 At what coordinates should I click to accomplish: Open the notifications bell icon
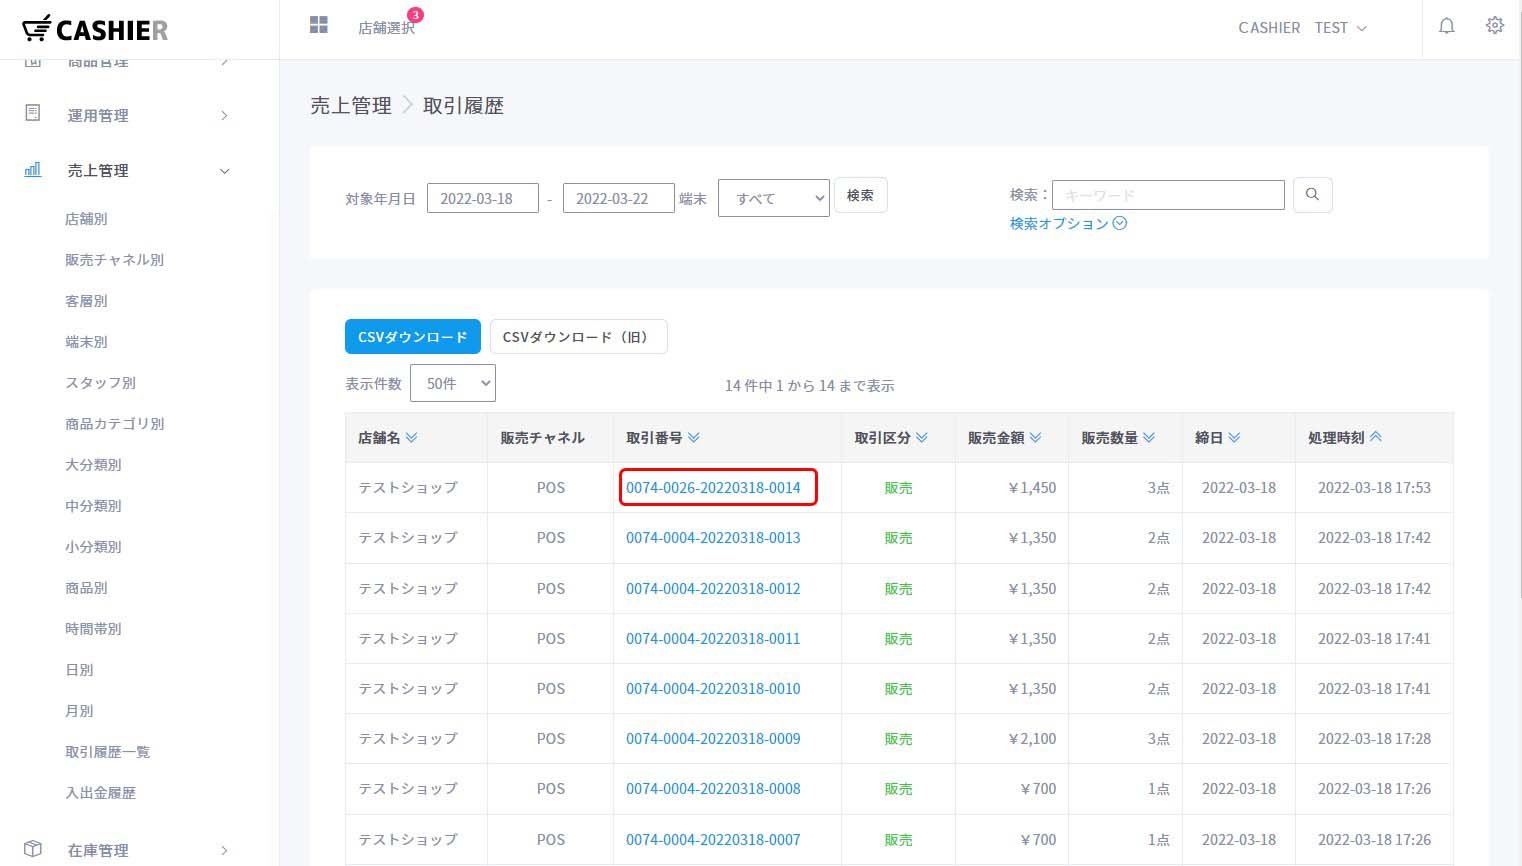1446,26
